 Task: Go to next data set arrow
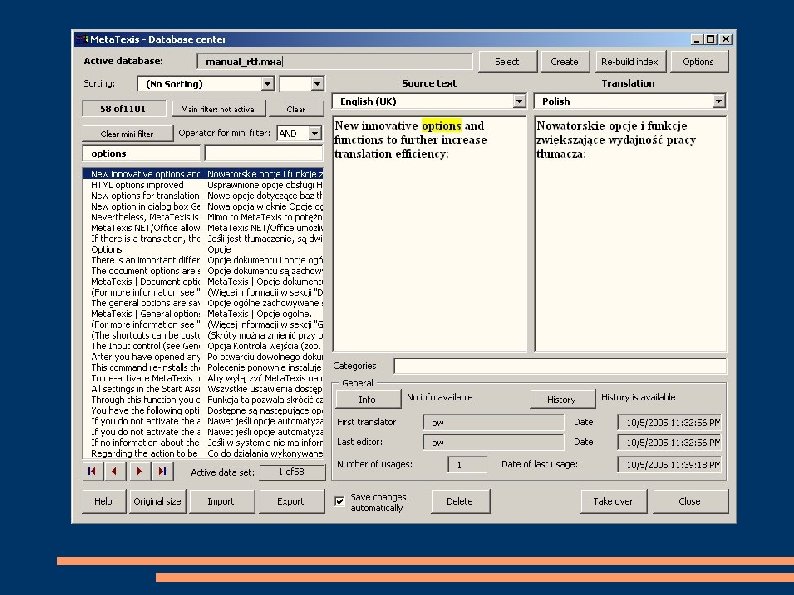coord(139,471)
